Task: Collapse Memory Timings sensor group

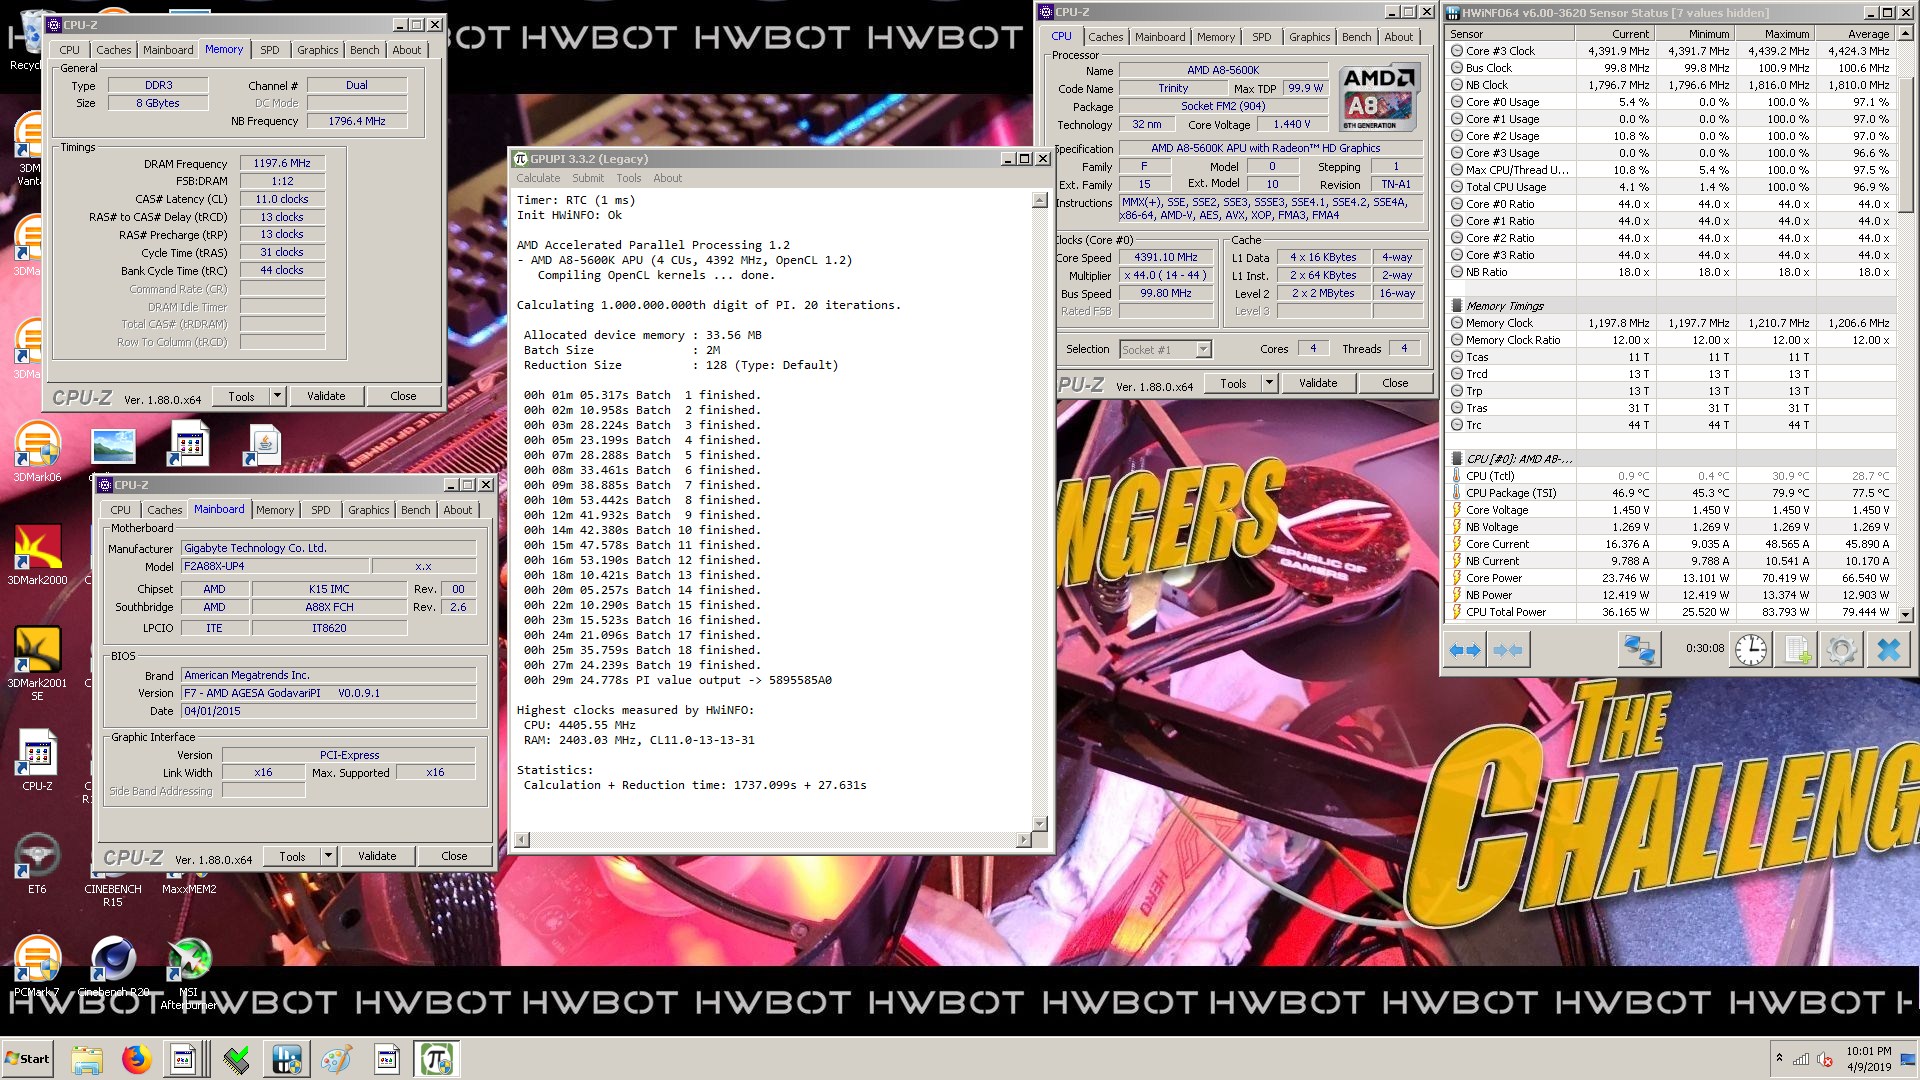Action: [1456, 306]
